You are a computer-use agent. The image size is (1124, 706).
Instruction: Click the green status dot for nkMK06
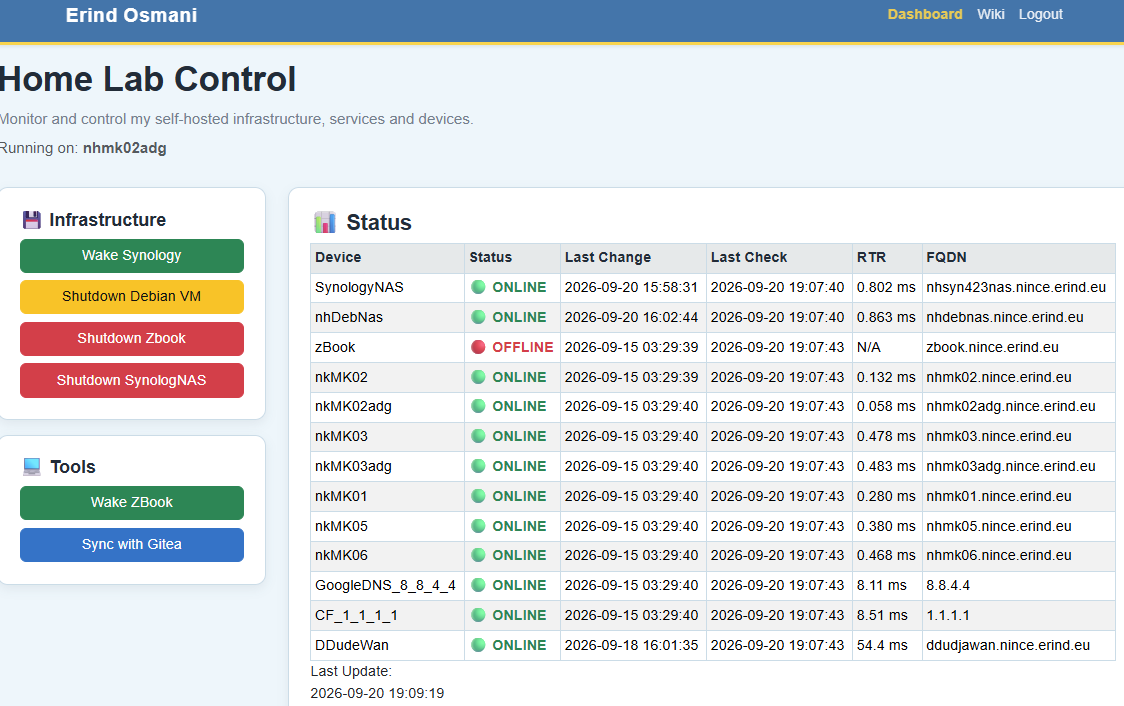(x=478, y=555)
